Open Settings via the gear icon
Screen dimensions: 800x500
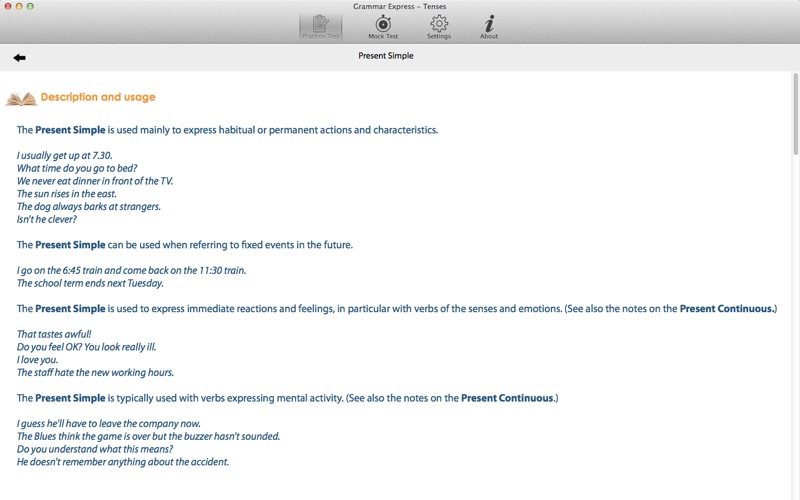[439, 27]
